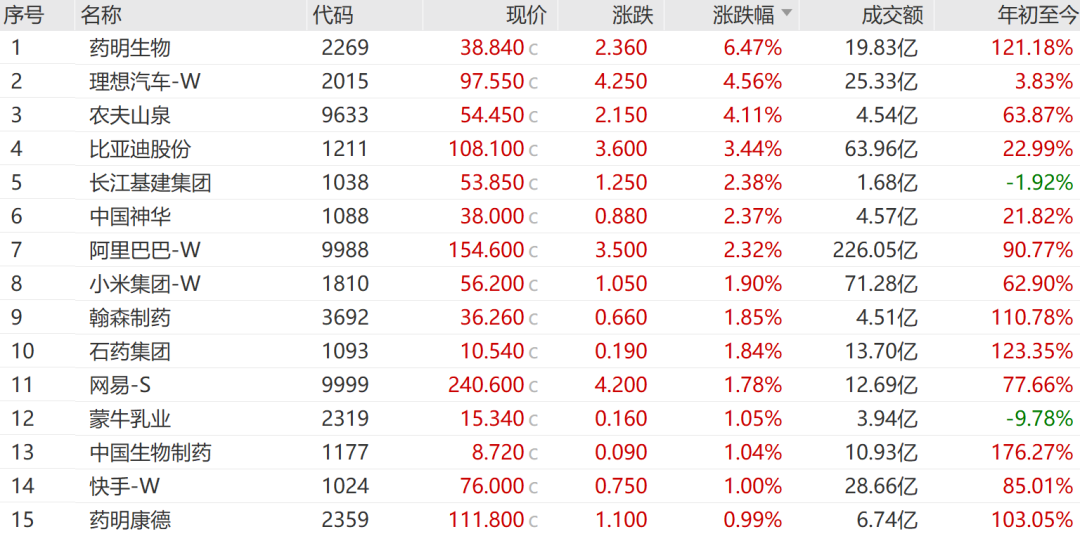Screen dimensions: 1080x534
Task: Click the 序号 column header
Action: [23, 15]
